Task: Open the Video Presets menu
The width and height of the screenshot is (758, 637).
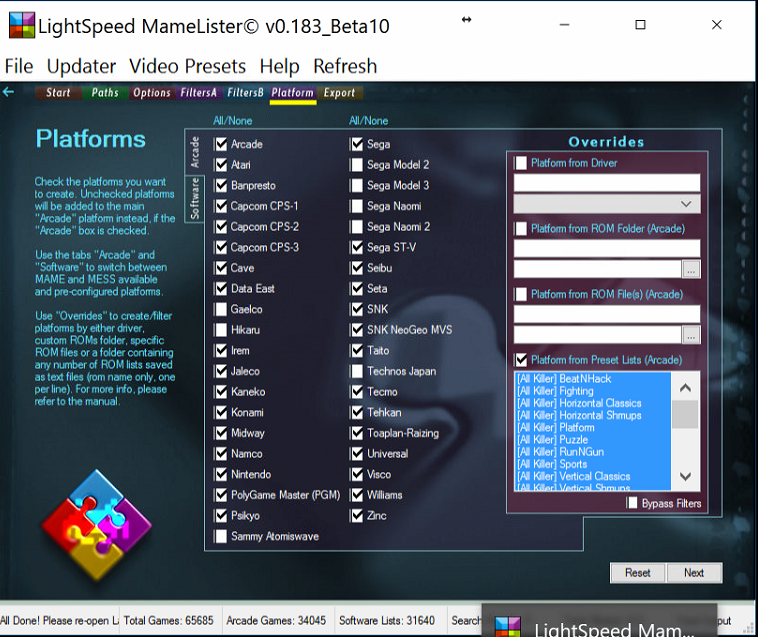Action: tap(187, 66)
